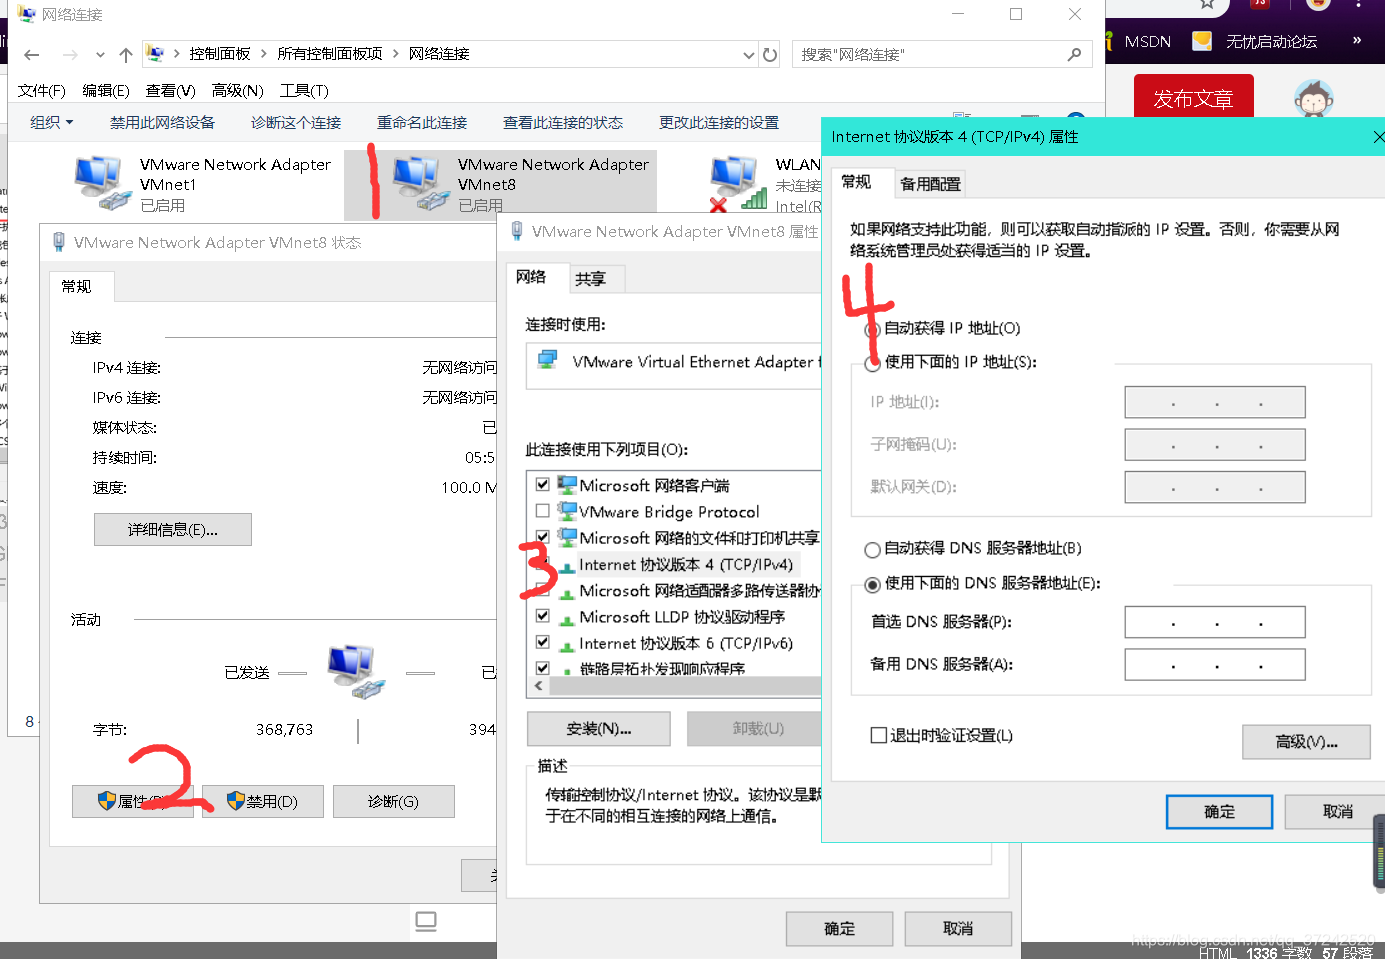Click the Up one level arrow

point(125,55)
